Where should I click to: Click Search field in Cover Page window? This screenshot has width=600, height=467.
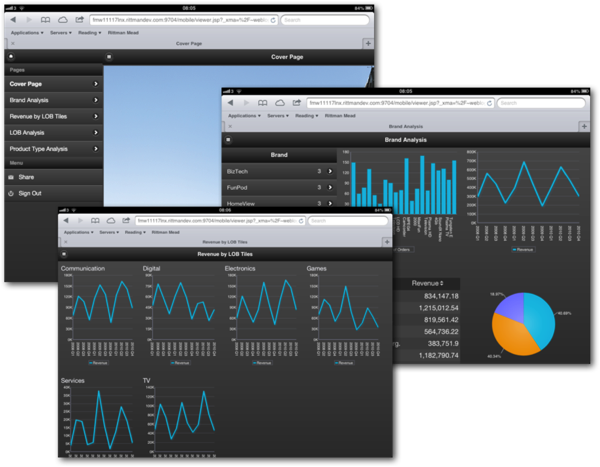[325, 20]
